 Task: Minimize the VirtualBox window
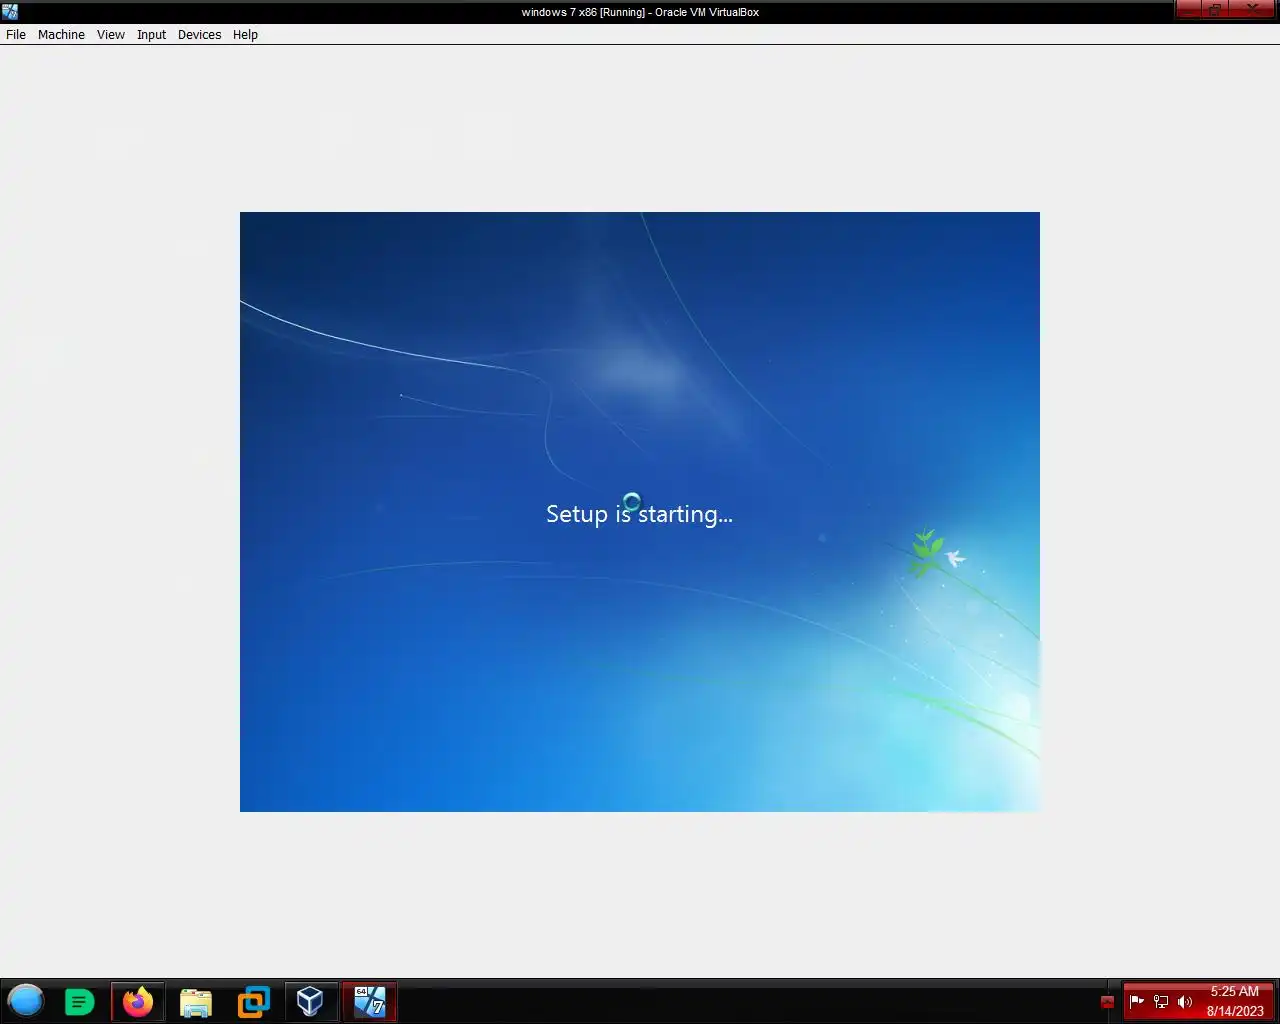point(1188,10)
